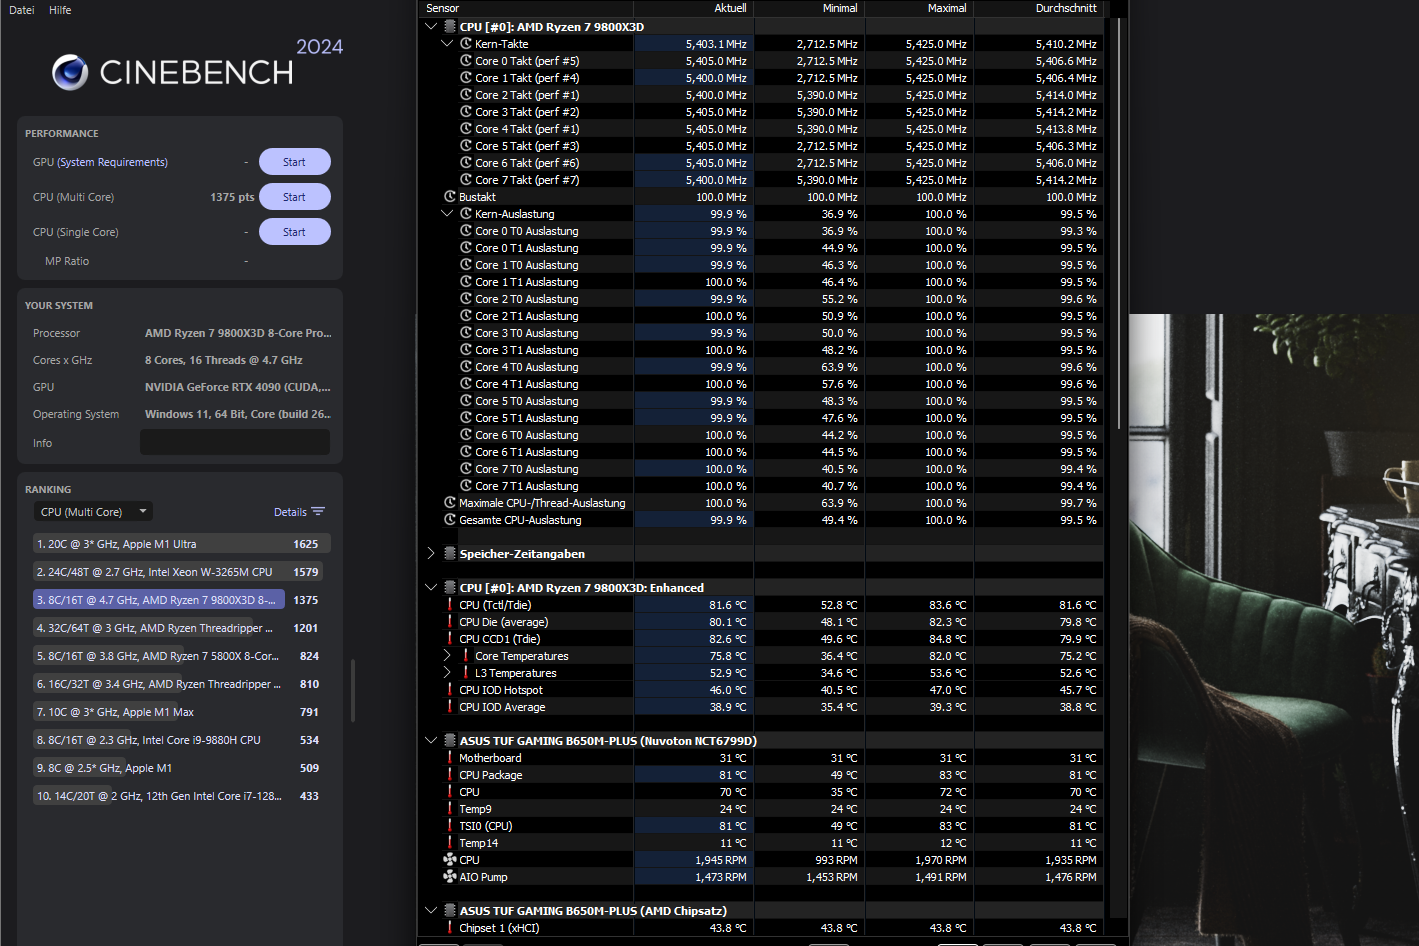This screenshot has height=946, width=1419.
Task: Expand the L3 Temperatures node
Action: click(447, 673)
